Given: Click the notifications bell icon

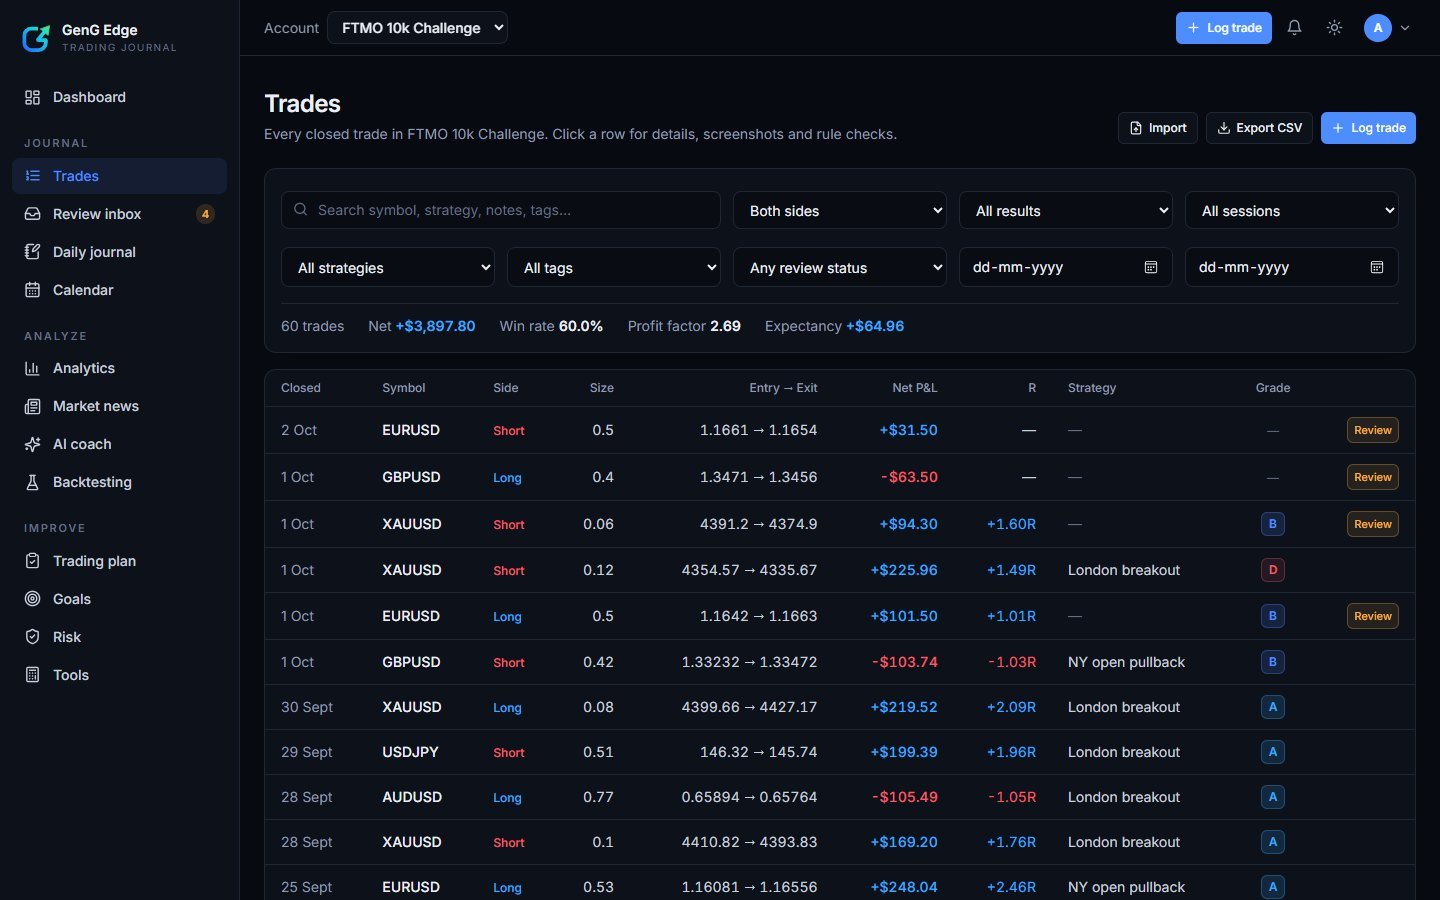Looking at the screenshot, I should [1294, 28].
